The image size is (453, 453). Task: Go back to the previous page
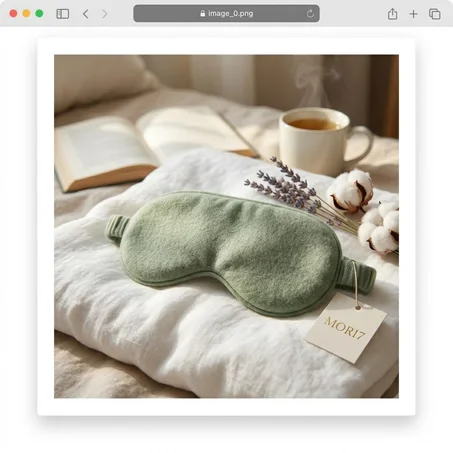(86, 14)
